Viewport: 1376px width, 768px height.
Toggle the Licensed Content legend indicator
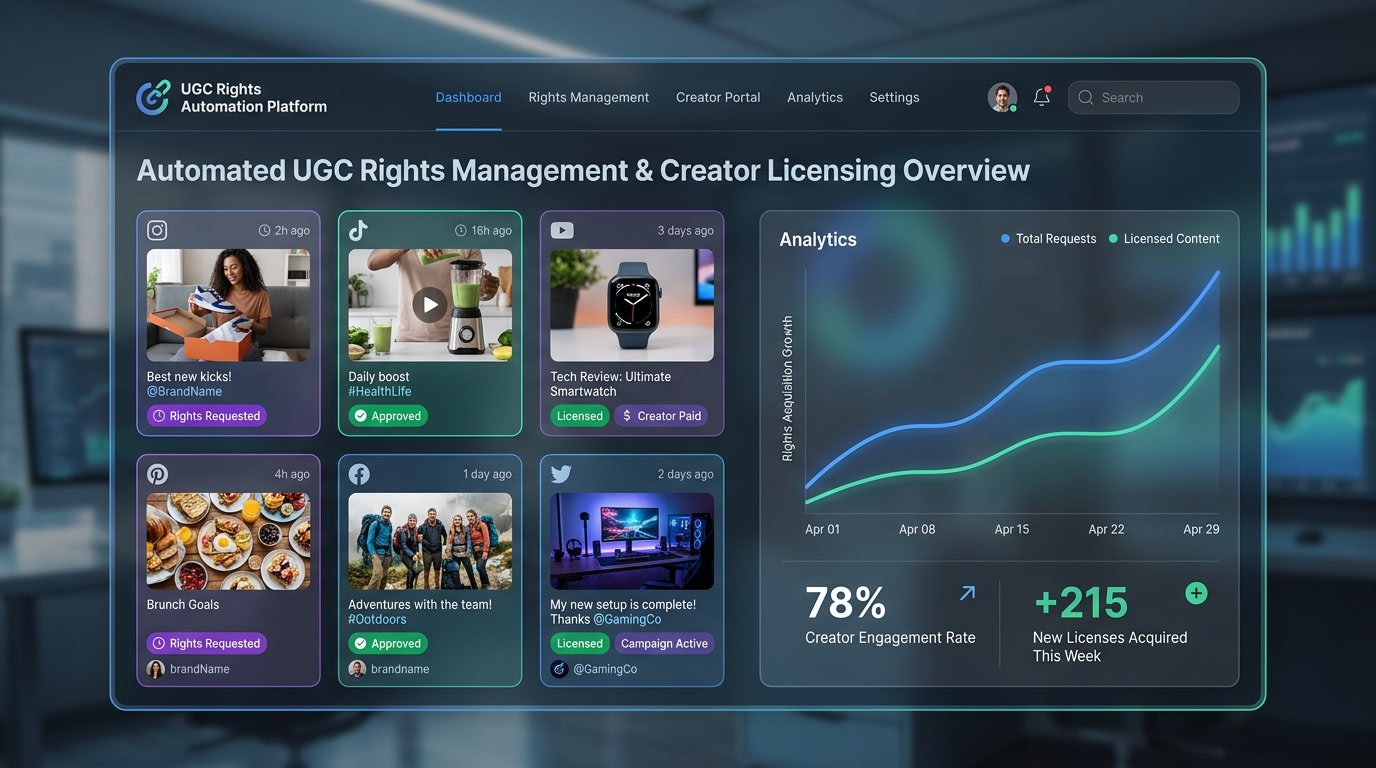click(x=1164, y=238)
